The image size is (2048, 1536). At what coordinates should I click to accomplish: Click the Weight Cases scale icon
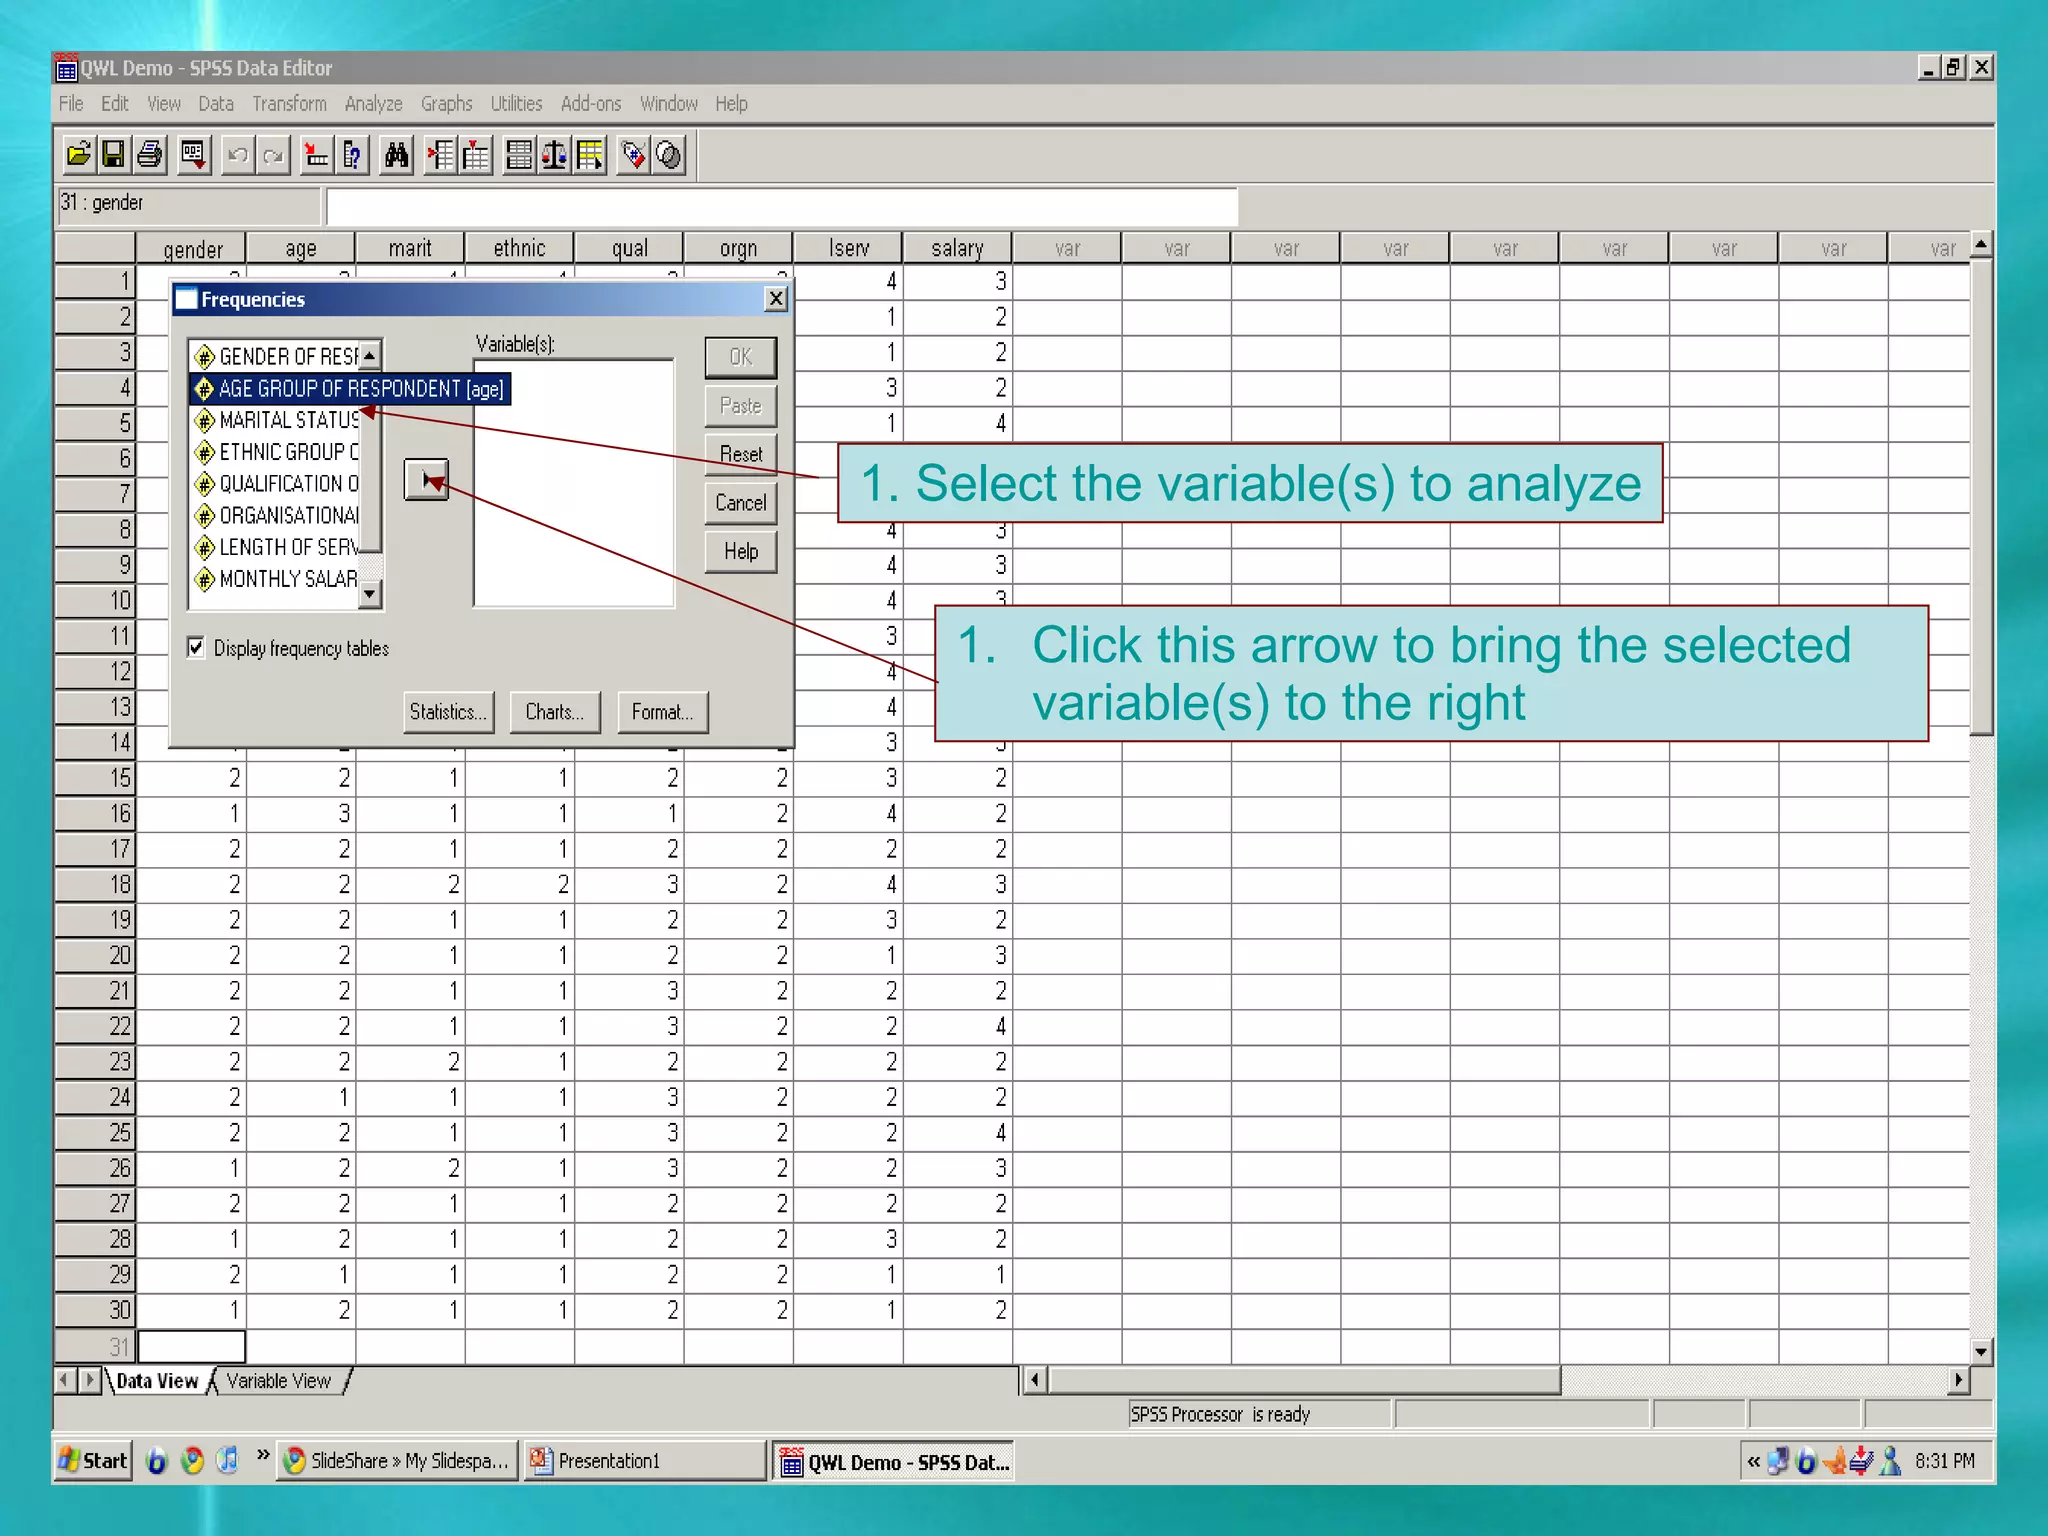[554, 155]
